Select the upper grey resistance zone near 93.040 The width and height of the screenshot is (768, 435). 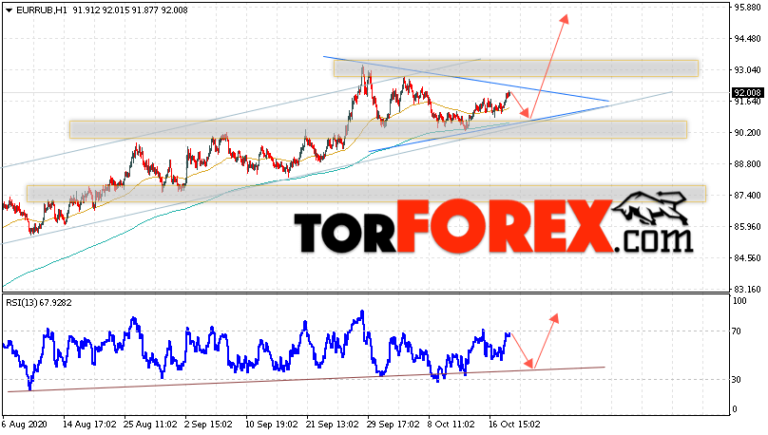point(516,68)
